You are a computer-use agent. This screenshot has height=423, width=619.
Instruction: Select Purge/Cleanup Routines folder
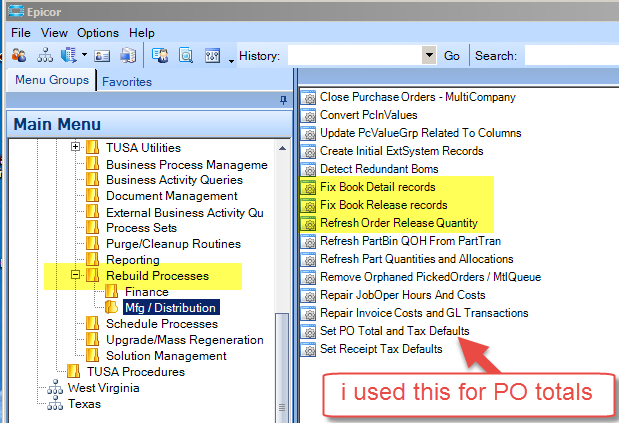[x=173, y=244]
